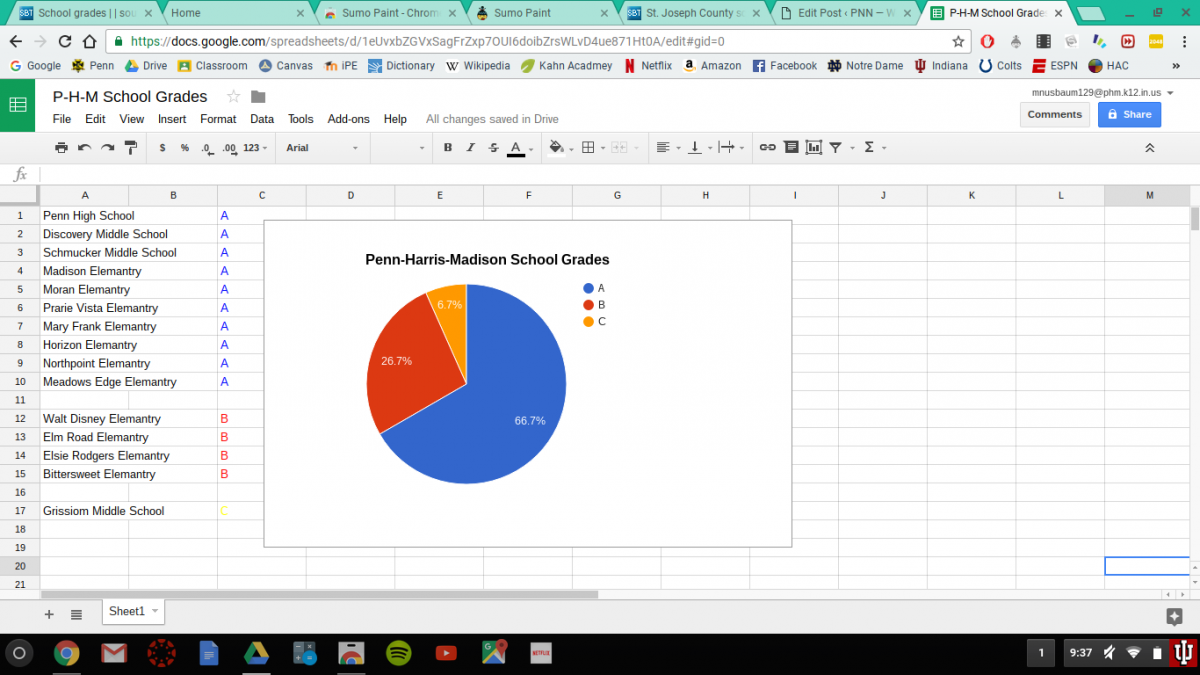The width and height of the screenshot is (1200, 675).
Task: Open the fill color picker
Action: pos(560,148)
